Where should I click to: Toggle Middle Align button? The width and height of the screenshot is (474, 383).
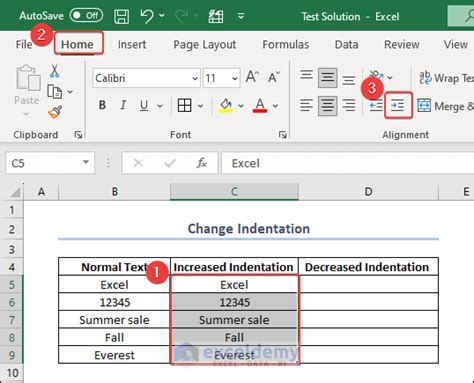tap(327, 78)
